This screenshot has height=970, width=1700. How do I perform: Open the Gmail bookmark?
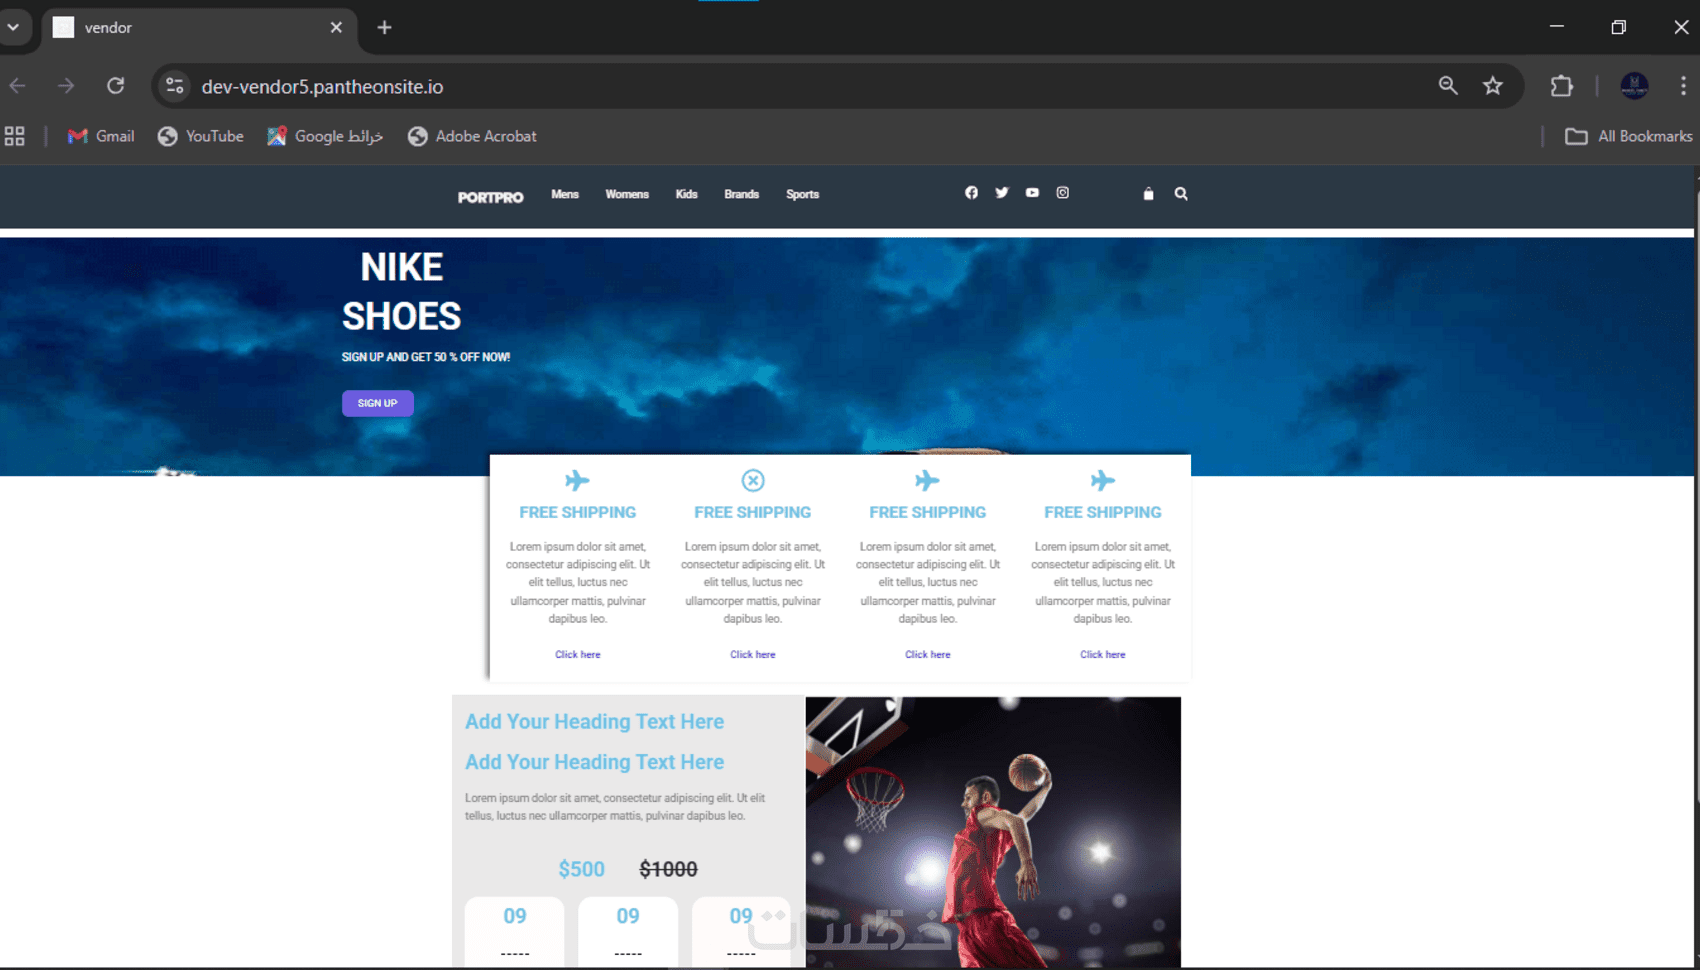pyautogui.click(x=101, y=136)
